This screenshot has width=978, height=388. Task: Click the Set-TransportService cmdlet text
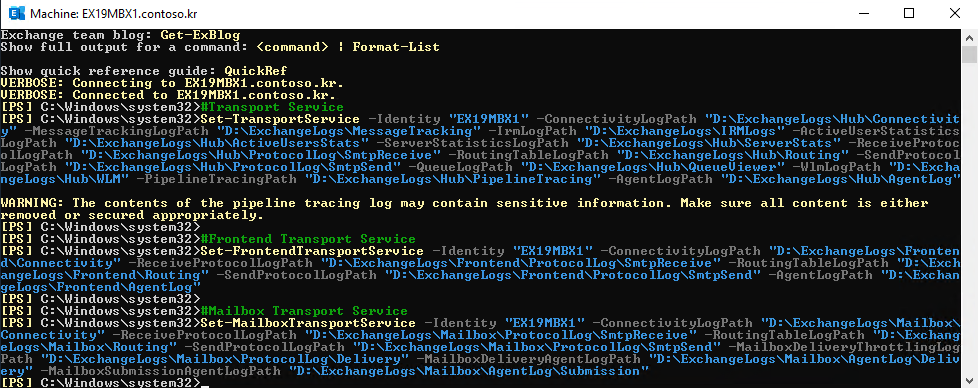coord(279,119)
